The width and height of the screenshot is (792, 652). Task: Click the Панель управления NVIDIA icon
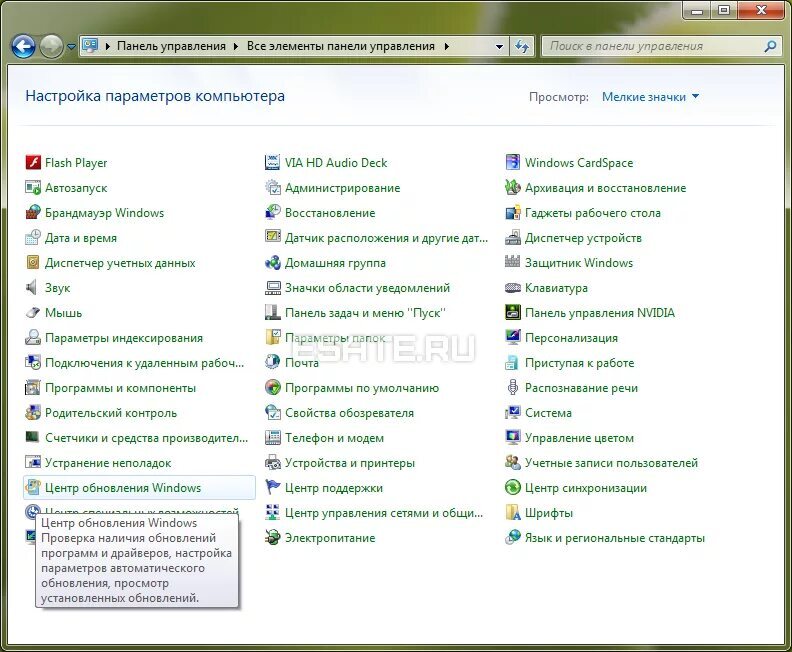tap(513, 313)
